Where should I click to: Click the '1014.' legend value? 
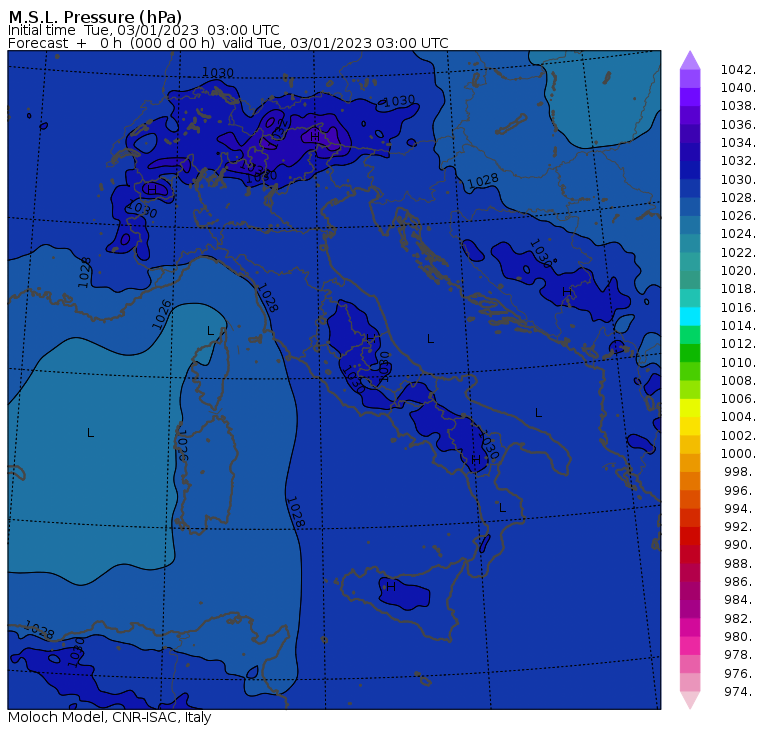[x=738, y=325]
